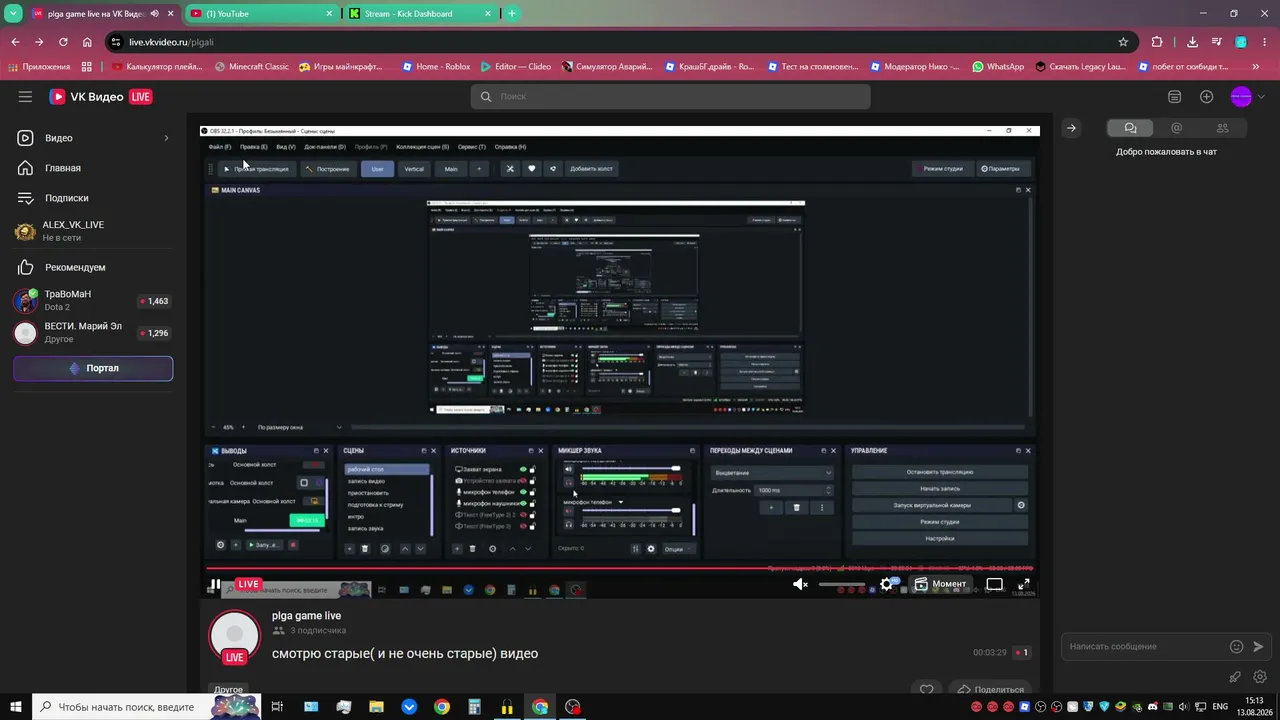Open the browser downloads panel
This screenshot has width=1280, height=720.
(1193, 42)
